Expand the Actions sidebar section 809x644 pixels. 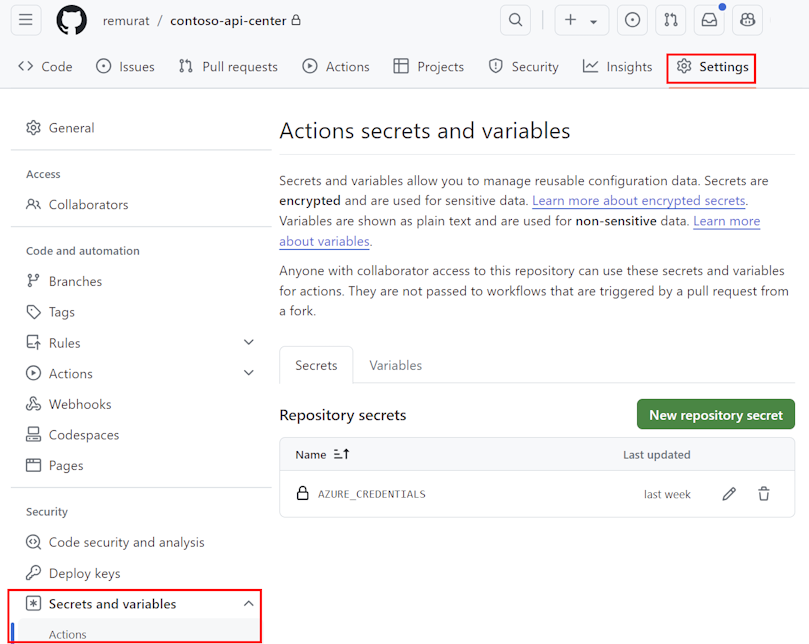[x=248, y=373]
